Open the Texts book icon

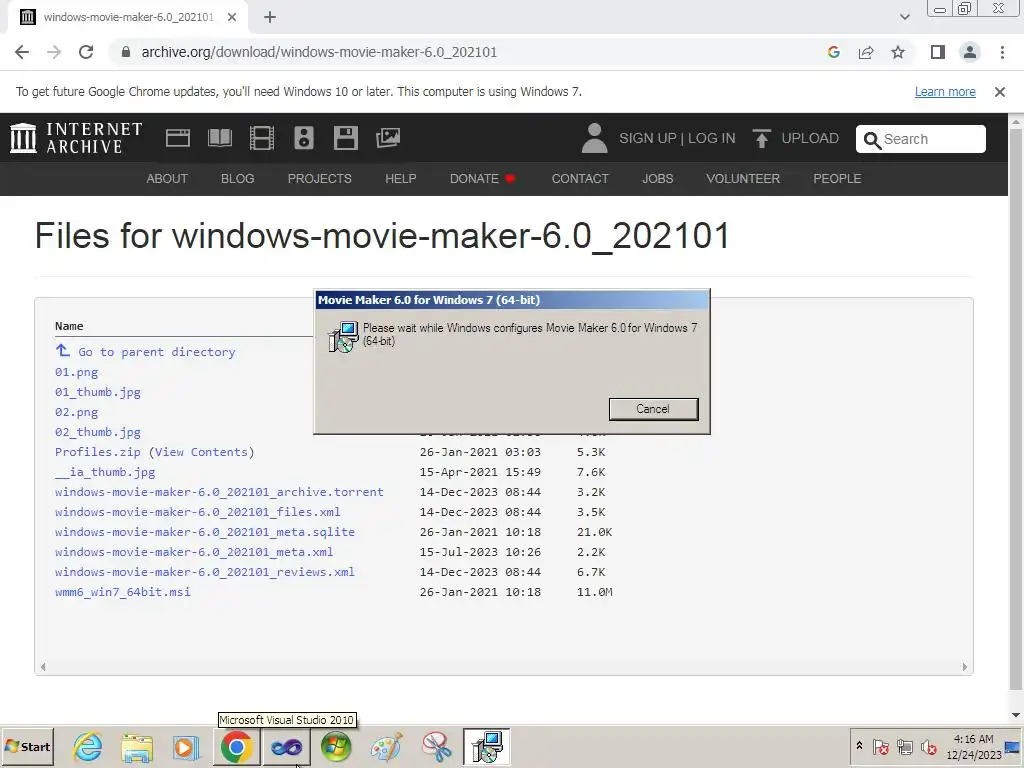219,138
